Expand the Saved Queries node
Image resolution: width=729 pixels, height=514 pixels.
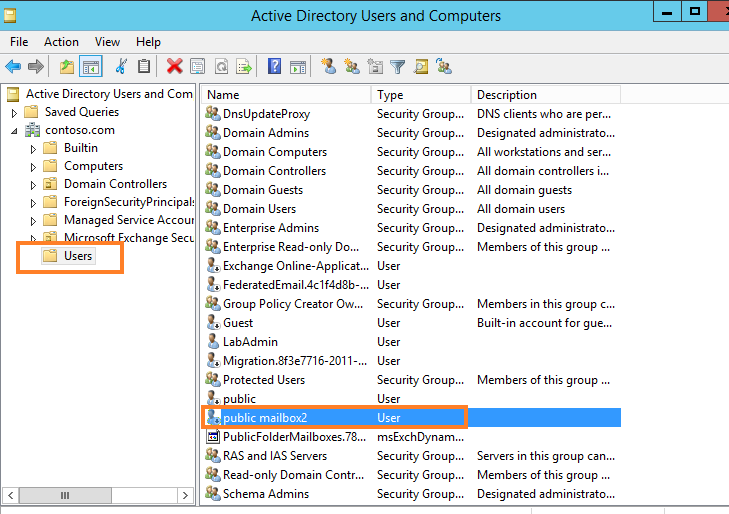14,113
